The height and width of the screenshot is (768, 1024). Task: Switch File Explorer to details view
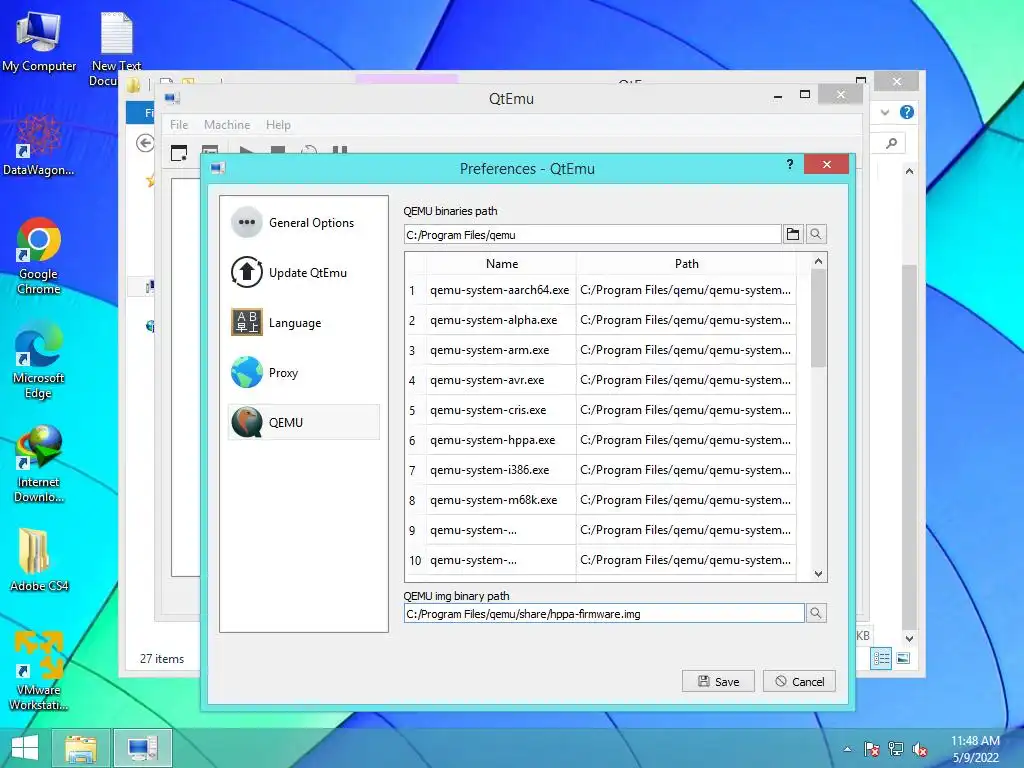881,658
